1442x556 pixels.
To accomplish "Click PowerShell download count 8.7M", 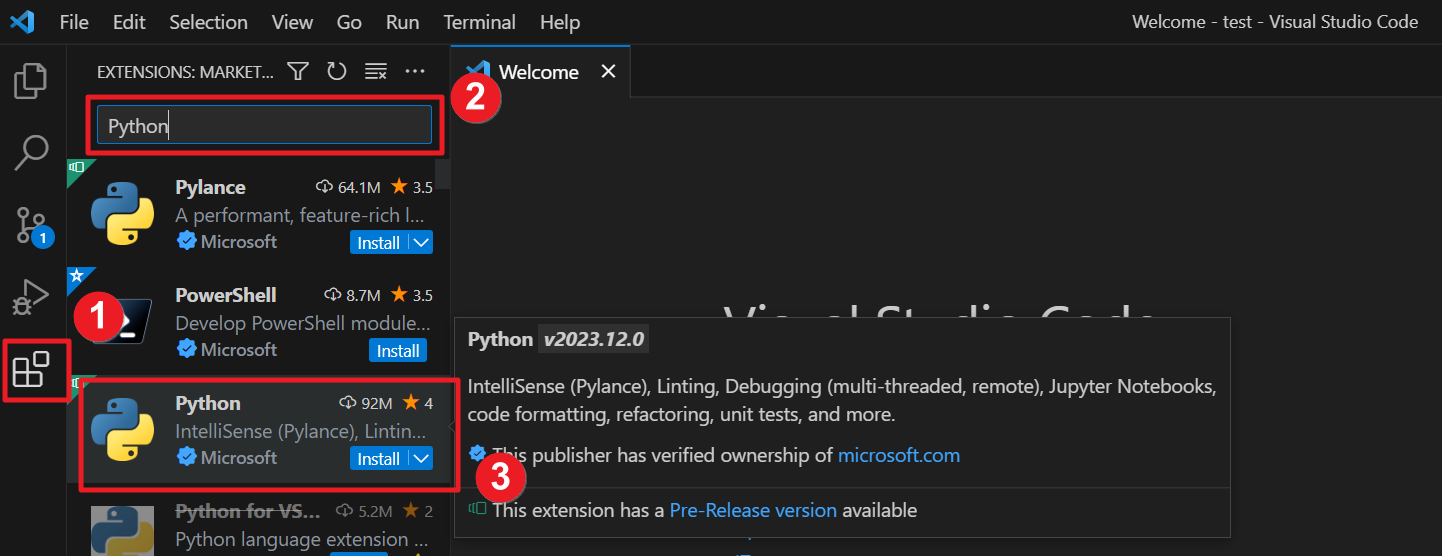I will click(x=353, y=295).
